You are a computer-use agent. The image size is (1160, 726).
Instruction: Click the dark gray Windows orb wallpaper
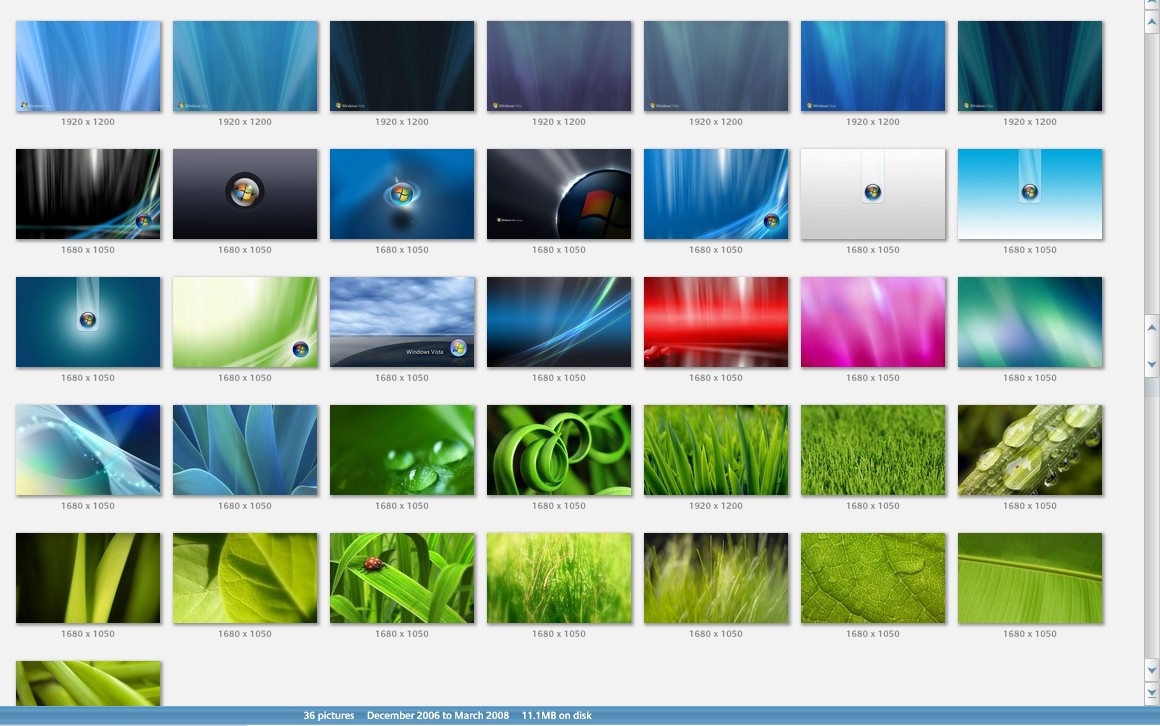click(x=245, y=194)
